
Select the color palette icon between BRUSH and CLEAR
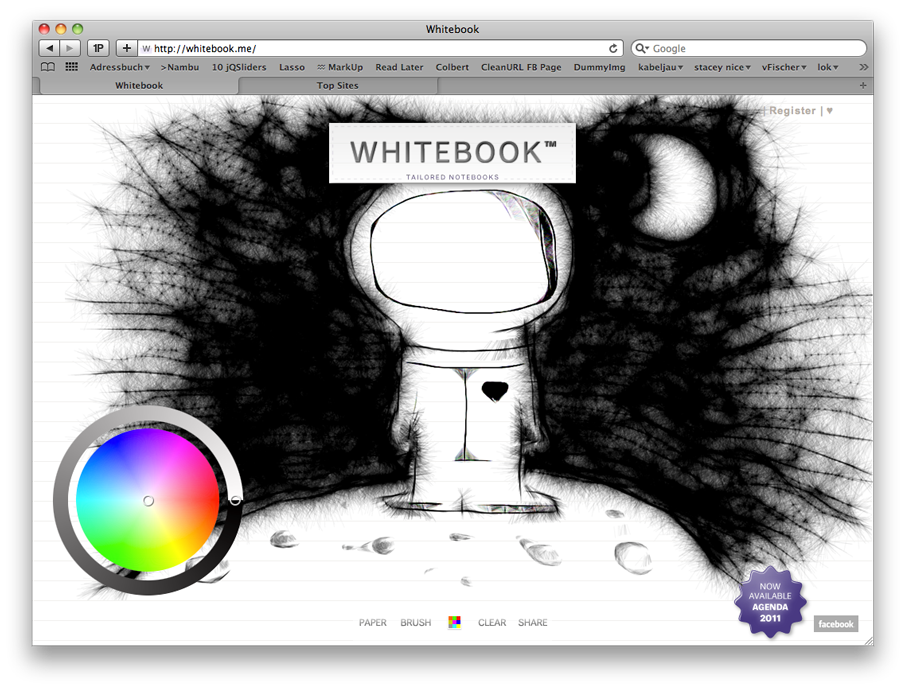453,622
